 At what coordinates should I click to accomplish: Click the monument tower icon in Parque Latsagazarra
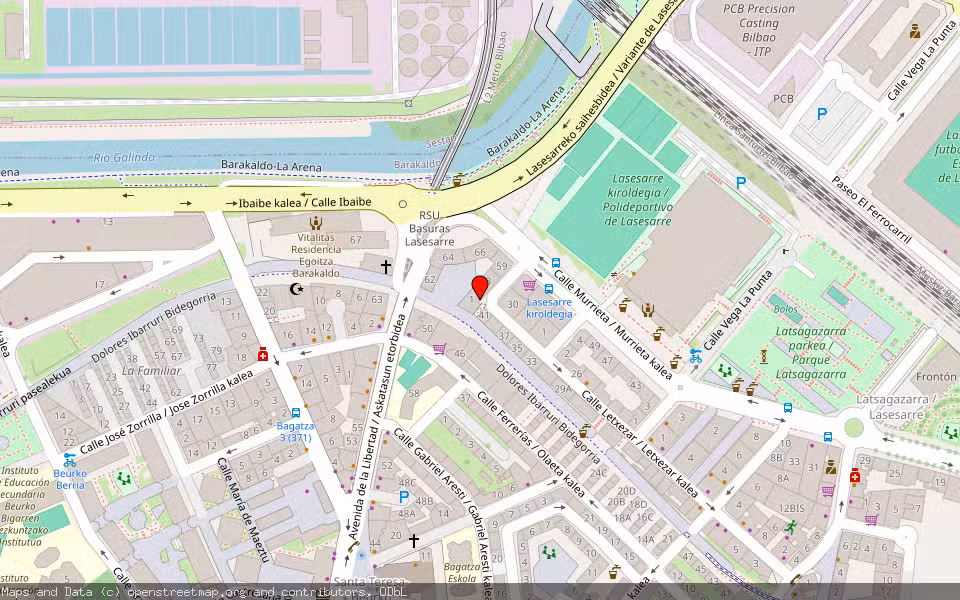point(763,356)
